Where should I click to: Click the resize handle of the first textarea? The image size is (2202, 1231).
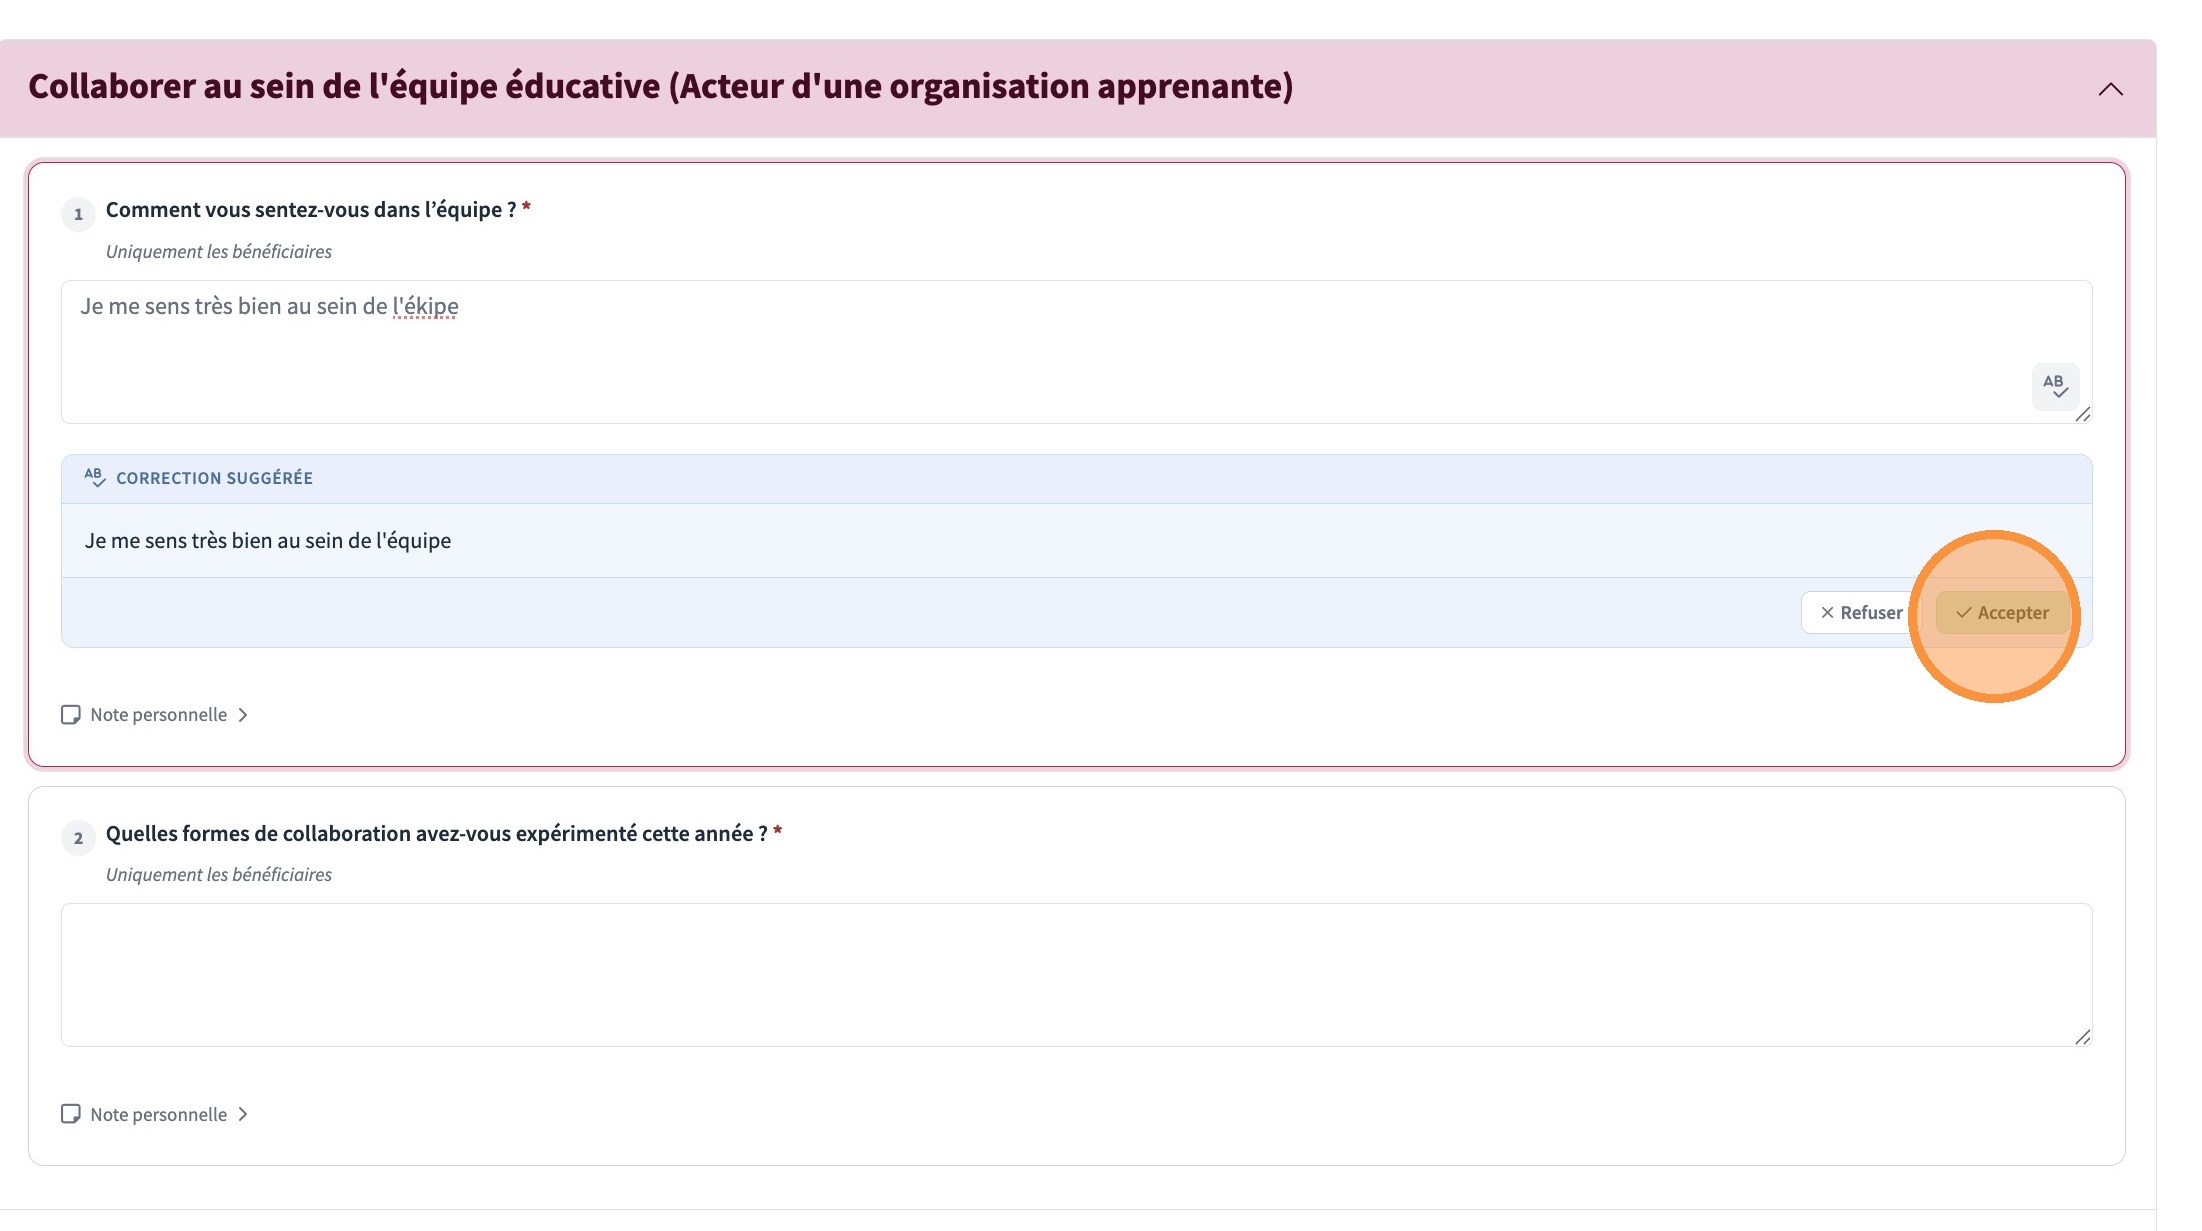(x=2082, y=414)
